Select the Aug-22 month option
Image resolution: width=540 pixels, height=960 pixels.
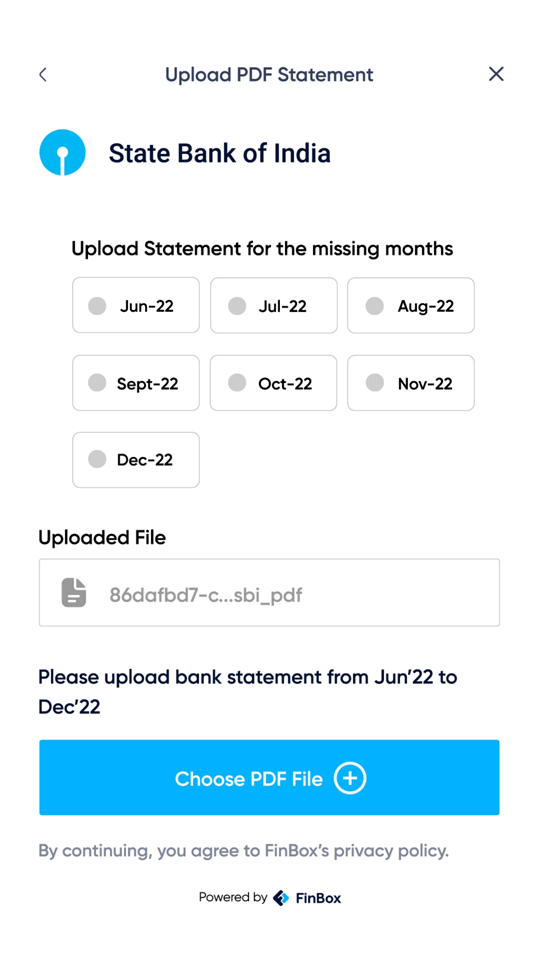(411, 306)
